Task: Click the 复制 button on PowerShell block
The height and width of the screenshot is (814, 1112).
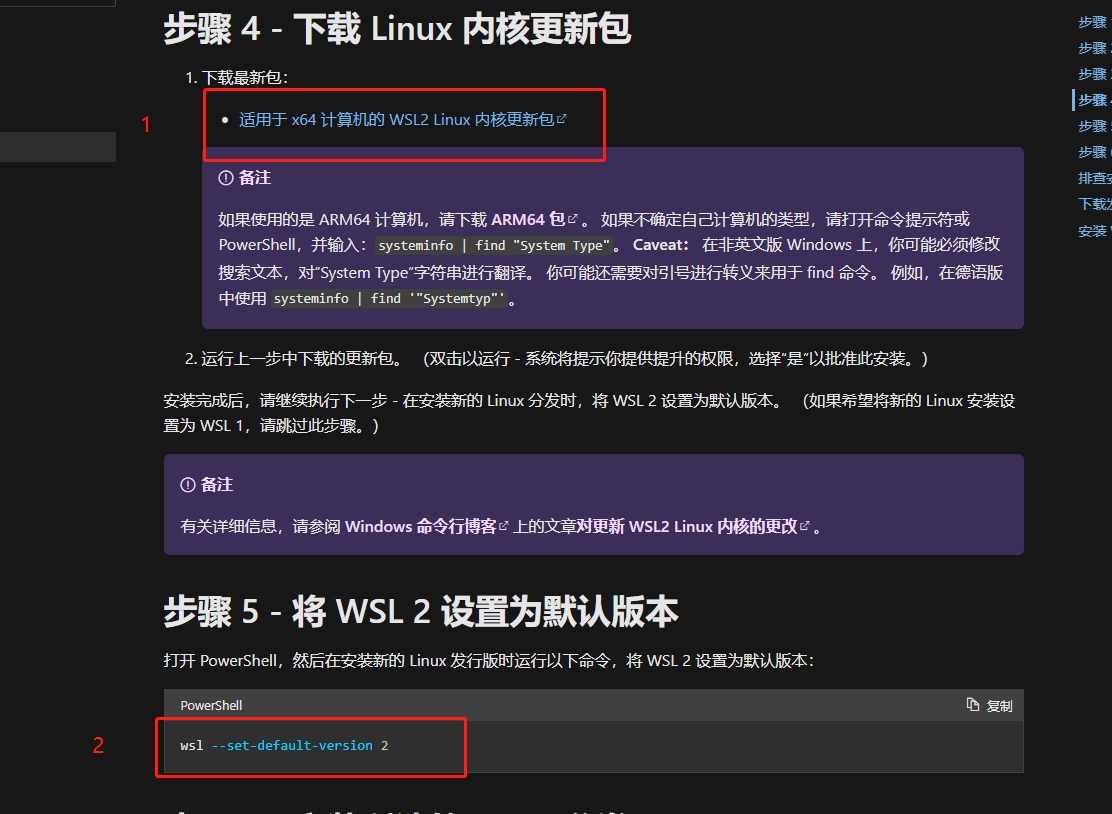Action: pyautogui.click(x=989, y=706)
